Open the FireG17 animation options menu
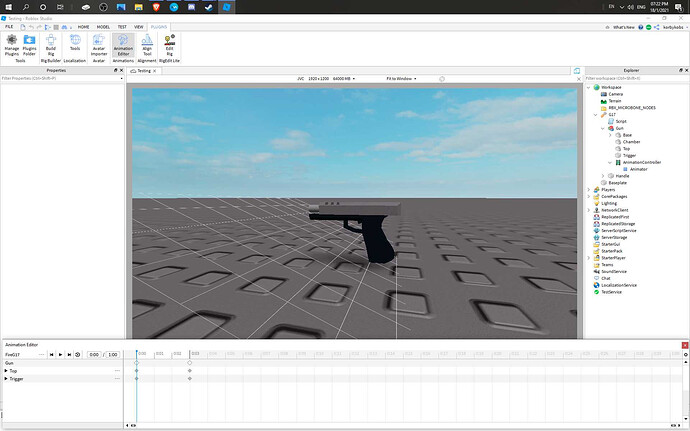This screenshot has width=690, height=431. click(42, 354)
